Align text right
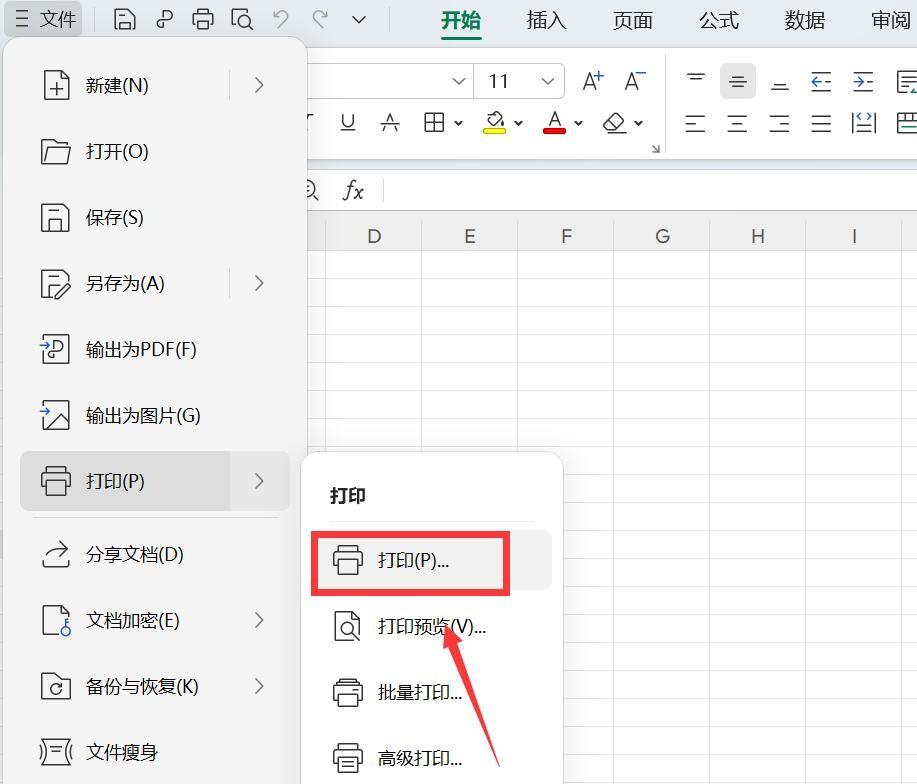917x784 pixels. pyautogui.click(x=779, y=123)
